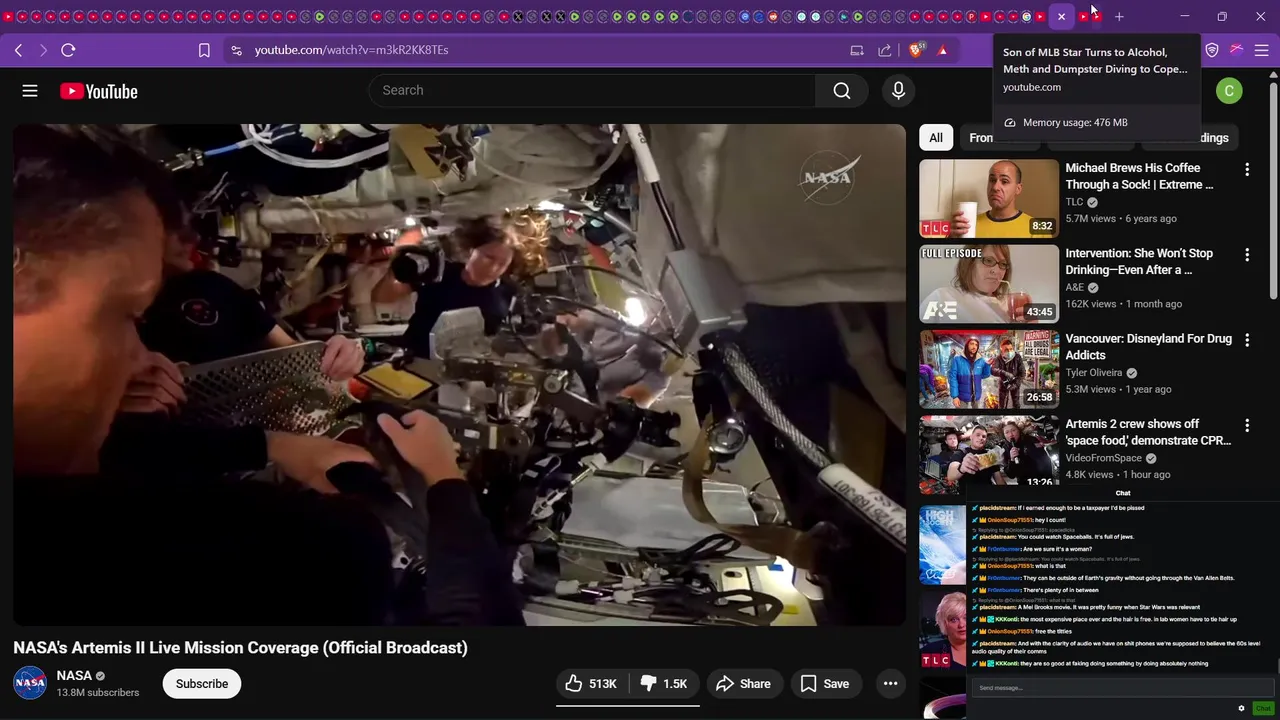Like the NASA video
The width and height of the screenshot is (1280, 720).
click(x=591, y=684)
